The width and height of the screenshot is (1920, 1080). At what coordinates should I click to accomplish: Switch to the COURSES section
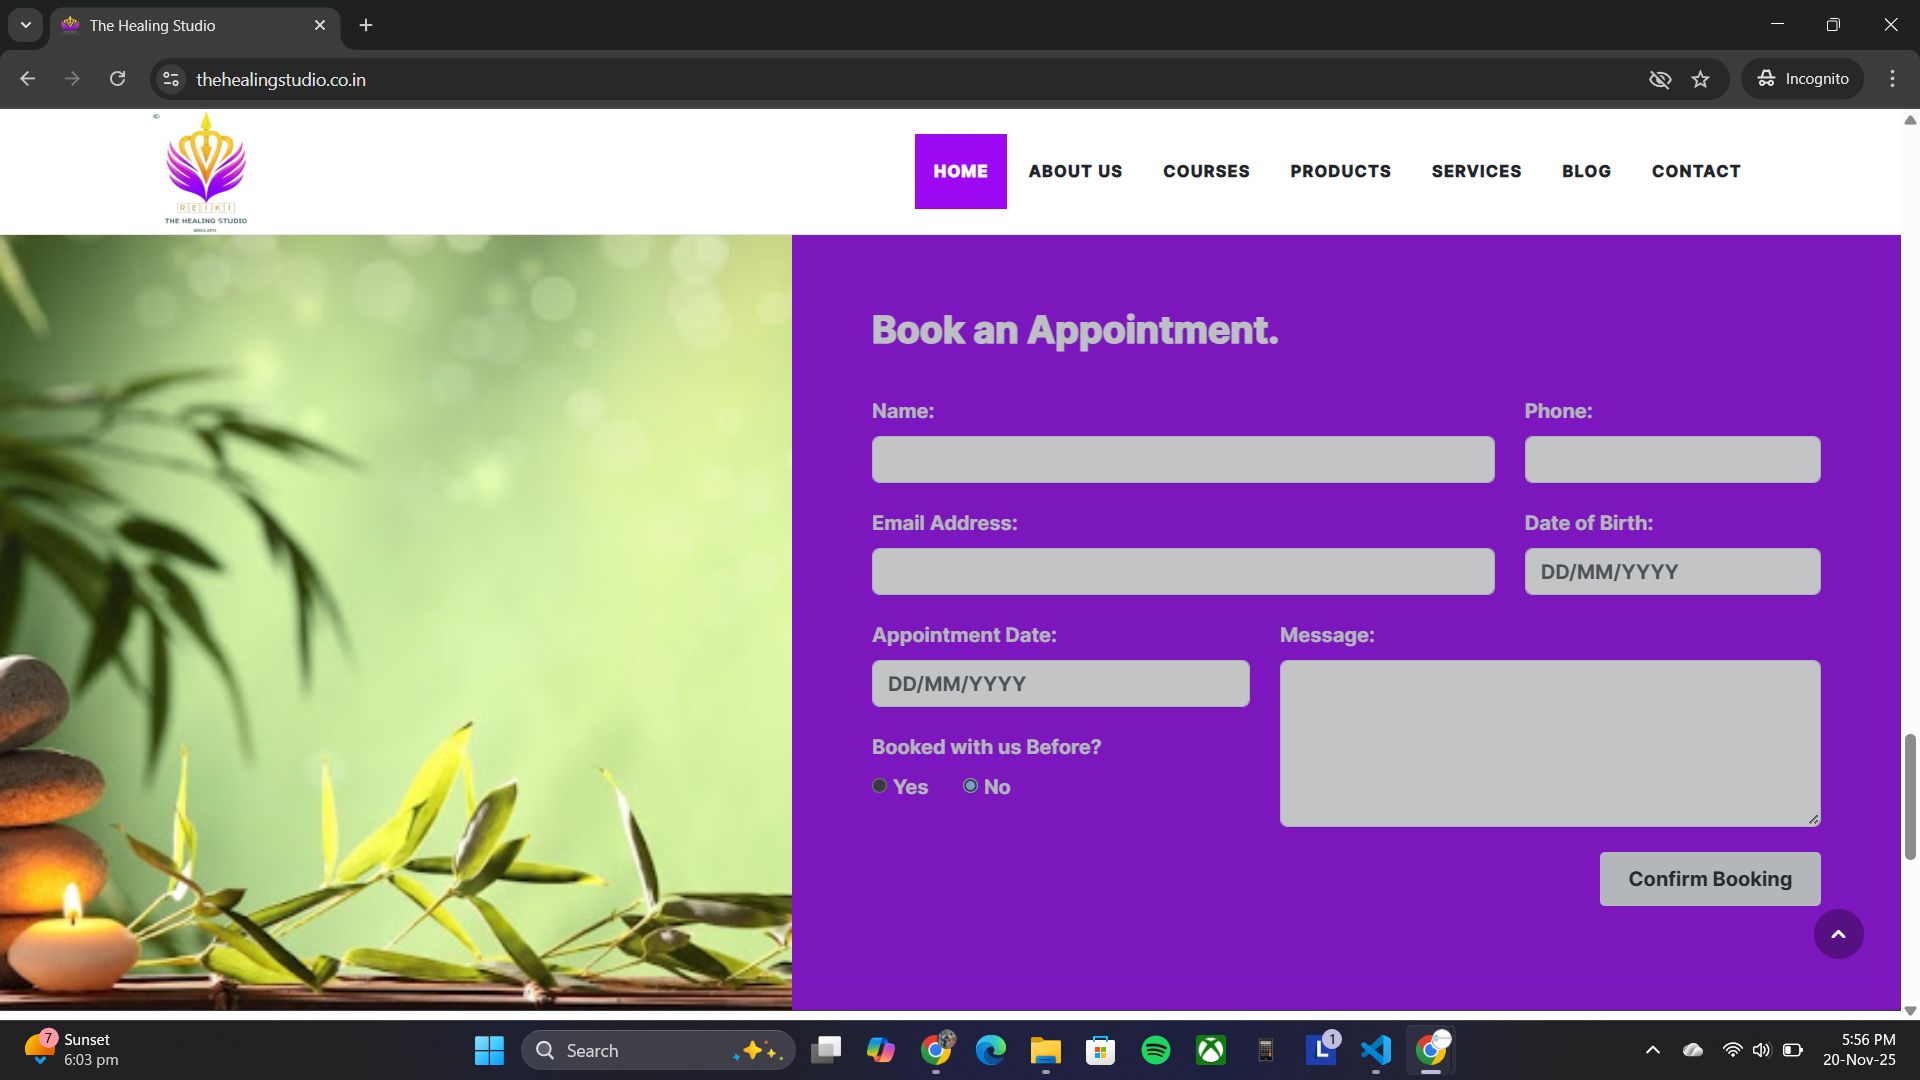(x=1206, y=171)
